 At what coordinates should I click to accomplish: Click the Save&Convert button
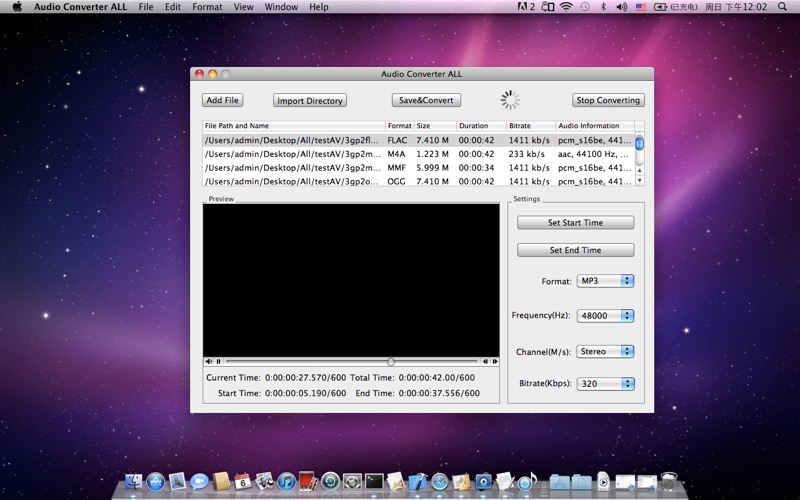coord(426,100)
